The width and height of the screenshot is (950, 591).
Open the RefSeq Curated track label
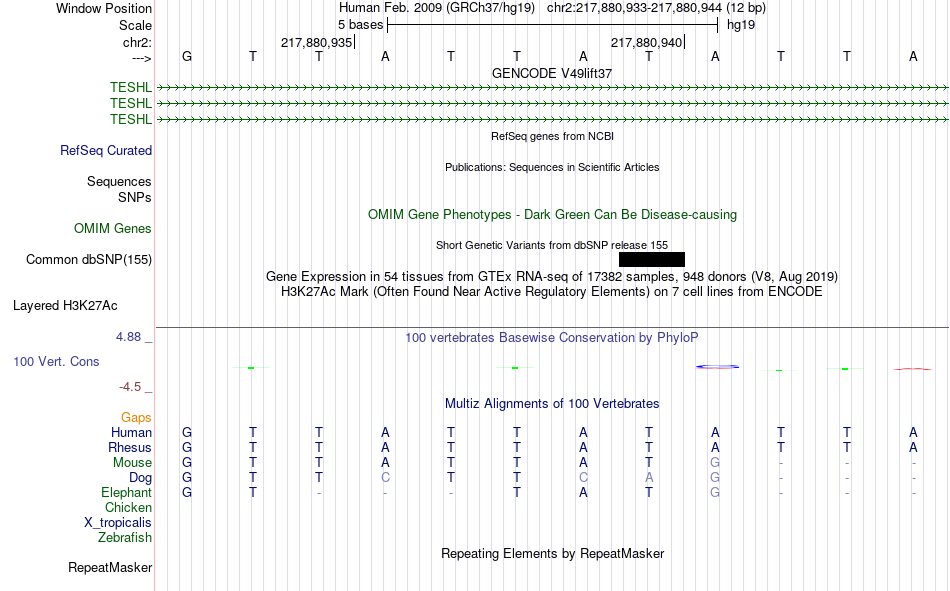point(106,150)
